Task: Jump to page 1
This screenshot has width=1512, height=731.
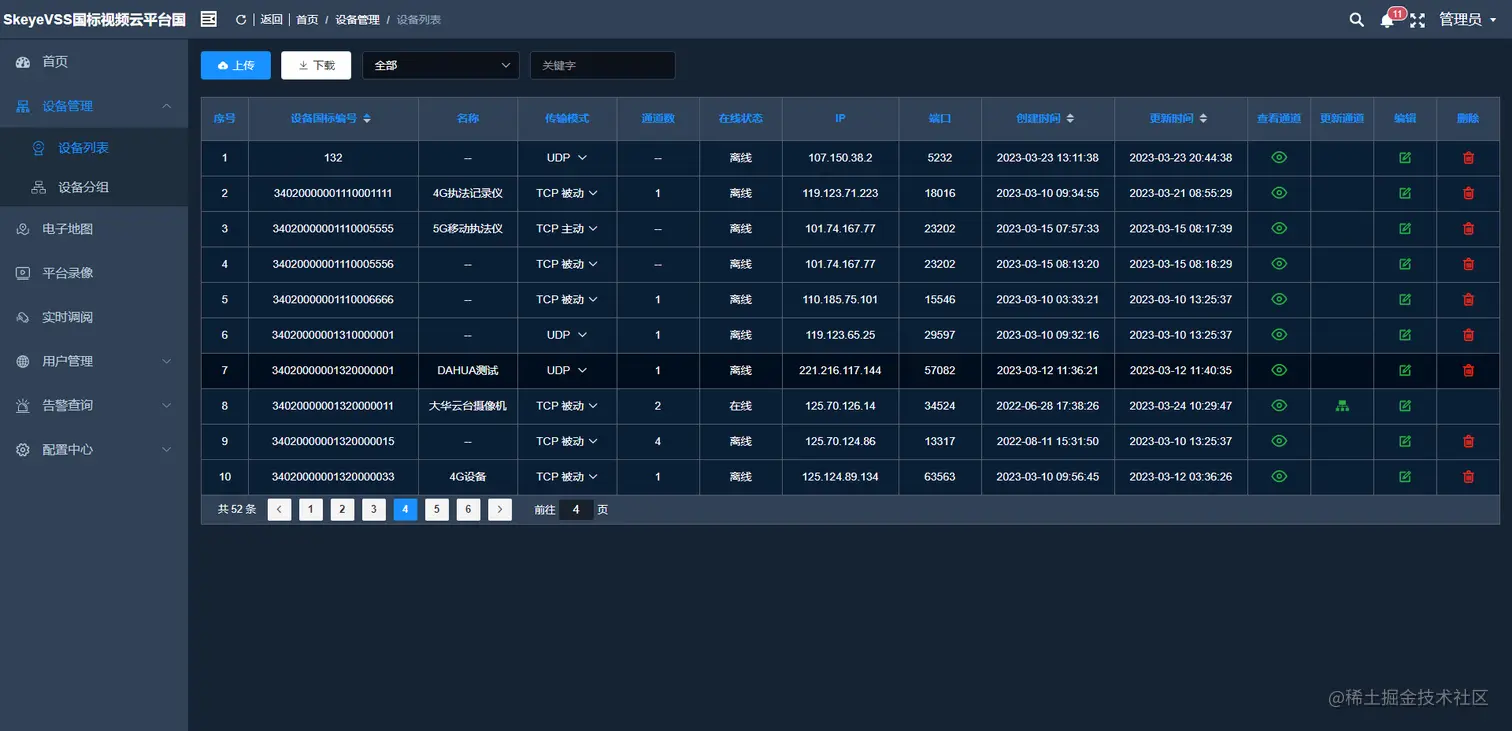Action: [311, 510]
